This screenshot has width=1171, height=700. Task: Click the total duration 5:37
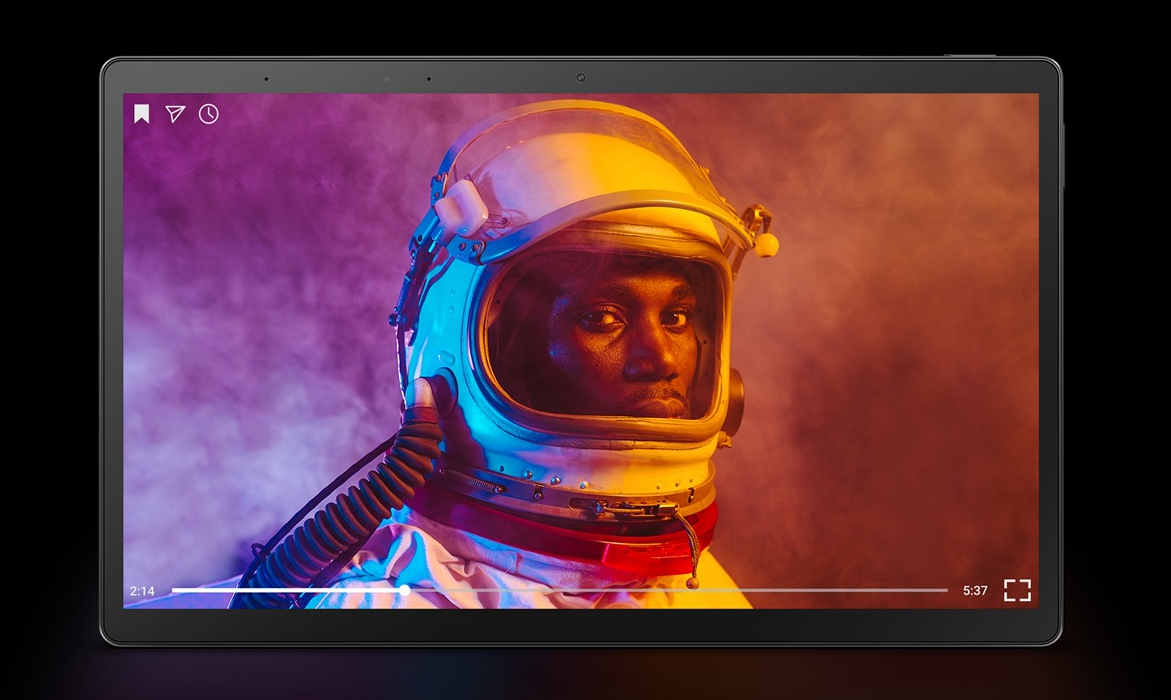[x=975, y=590]
